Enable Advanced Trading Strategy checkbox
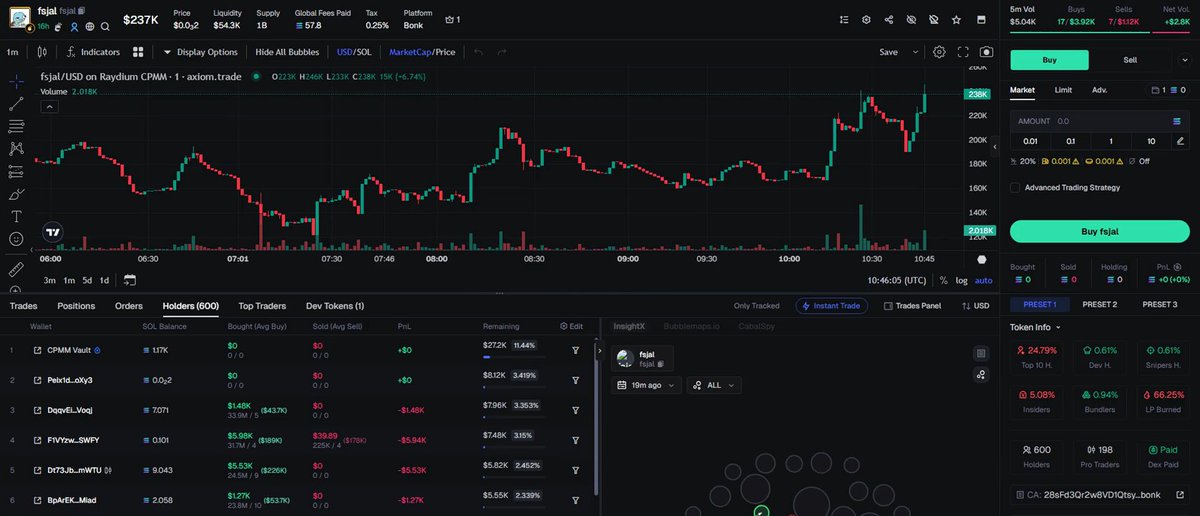Image resolution: width=1200 pixels, height=516 pixels. (x=1015, y=187)
